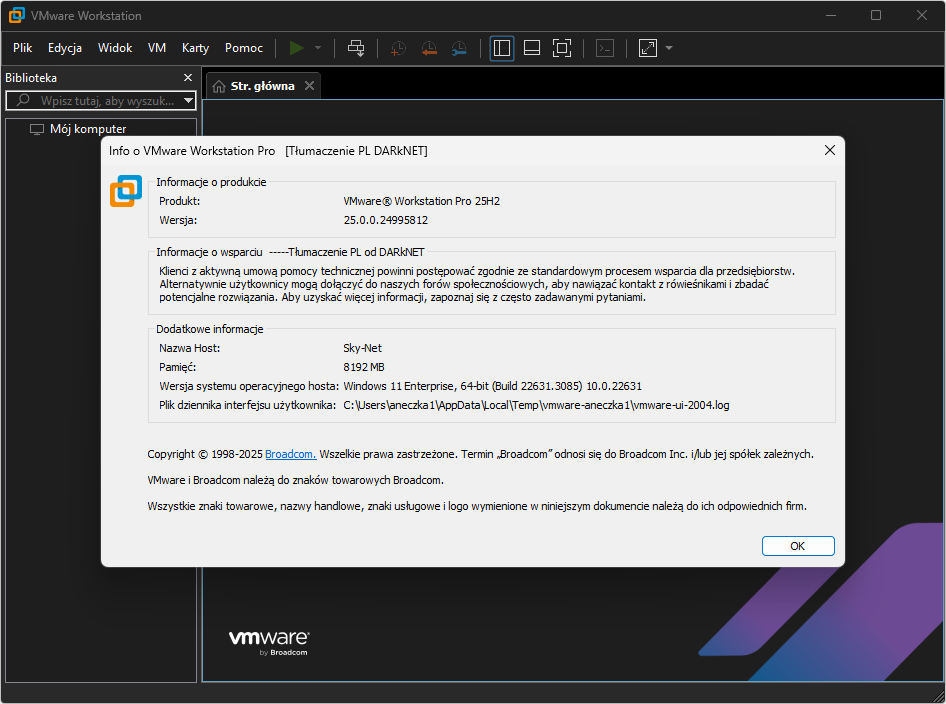Close the Biblioteka panel
The width and height of the screenshot is (946, 704).
pyautogui.click(x=188, y=78)
